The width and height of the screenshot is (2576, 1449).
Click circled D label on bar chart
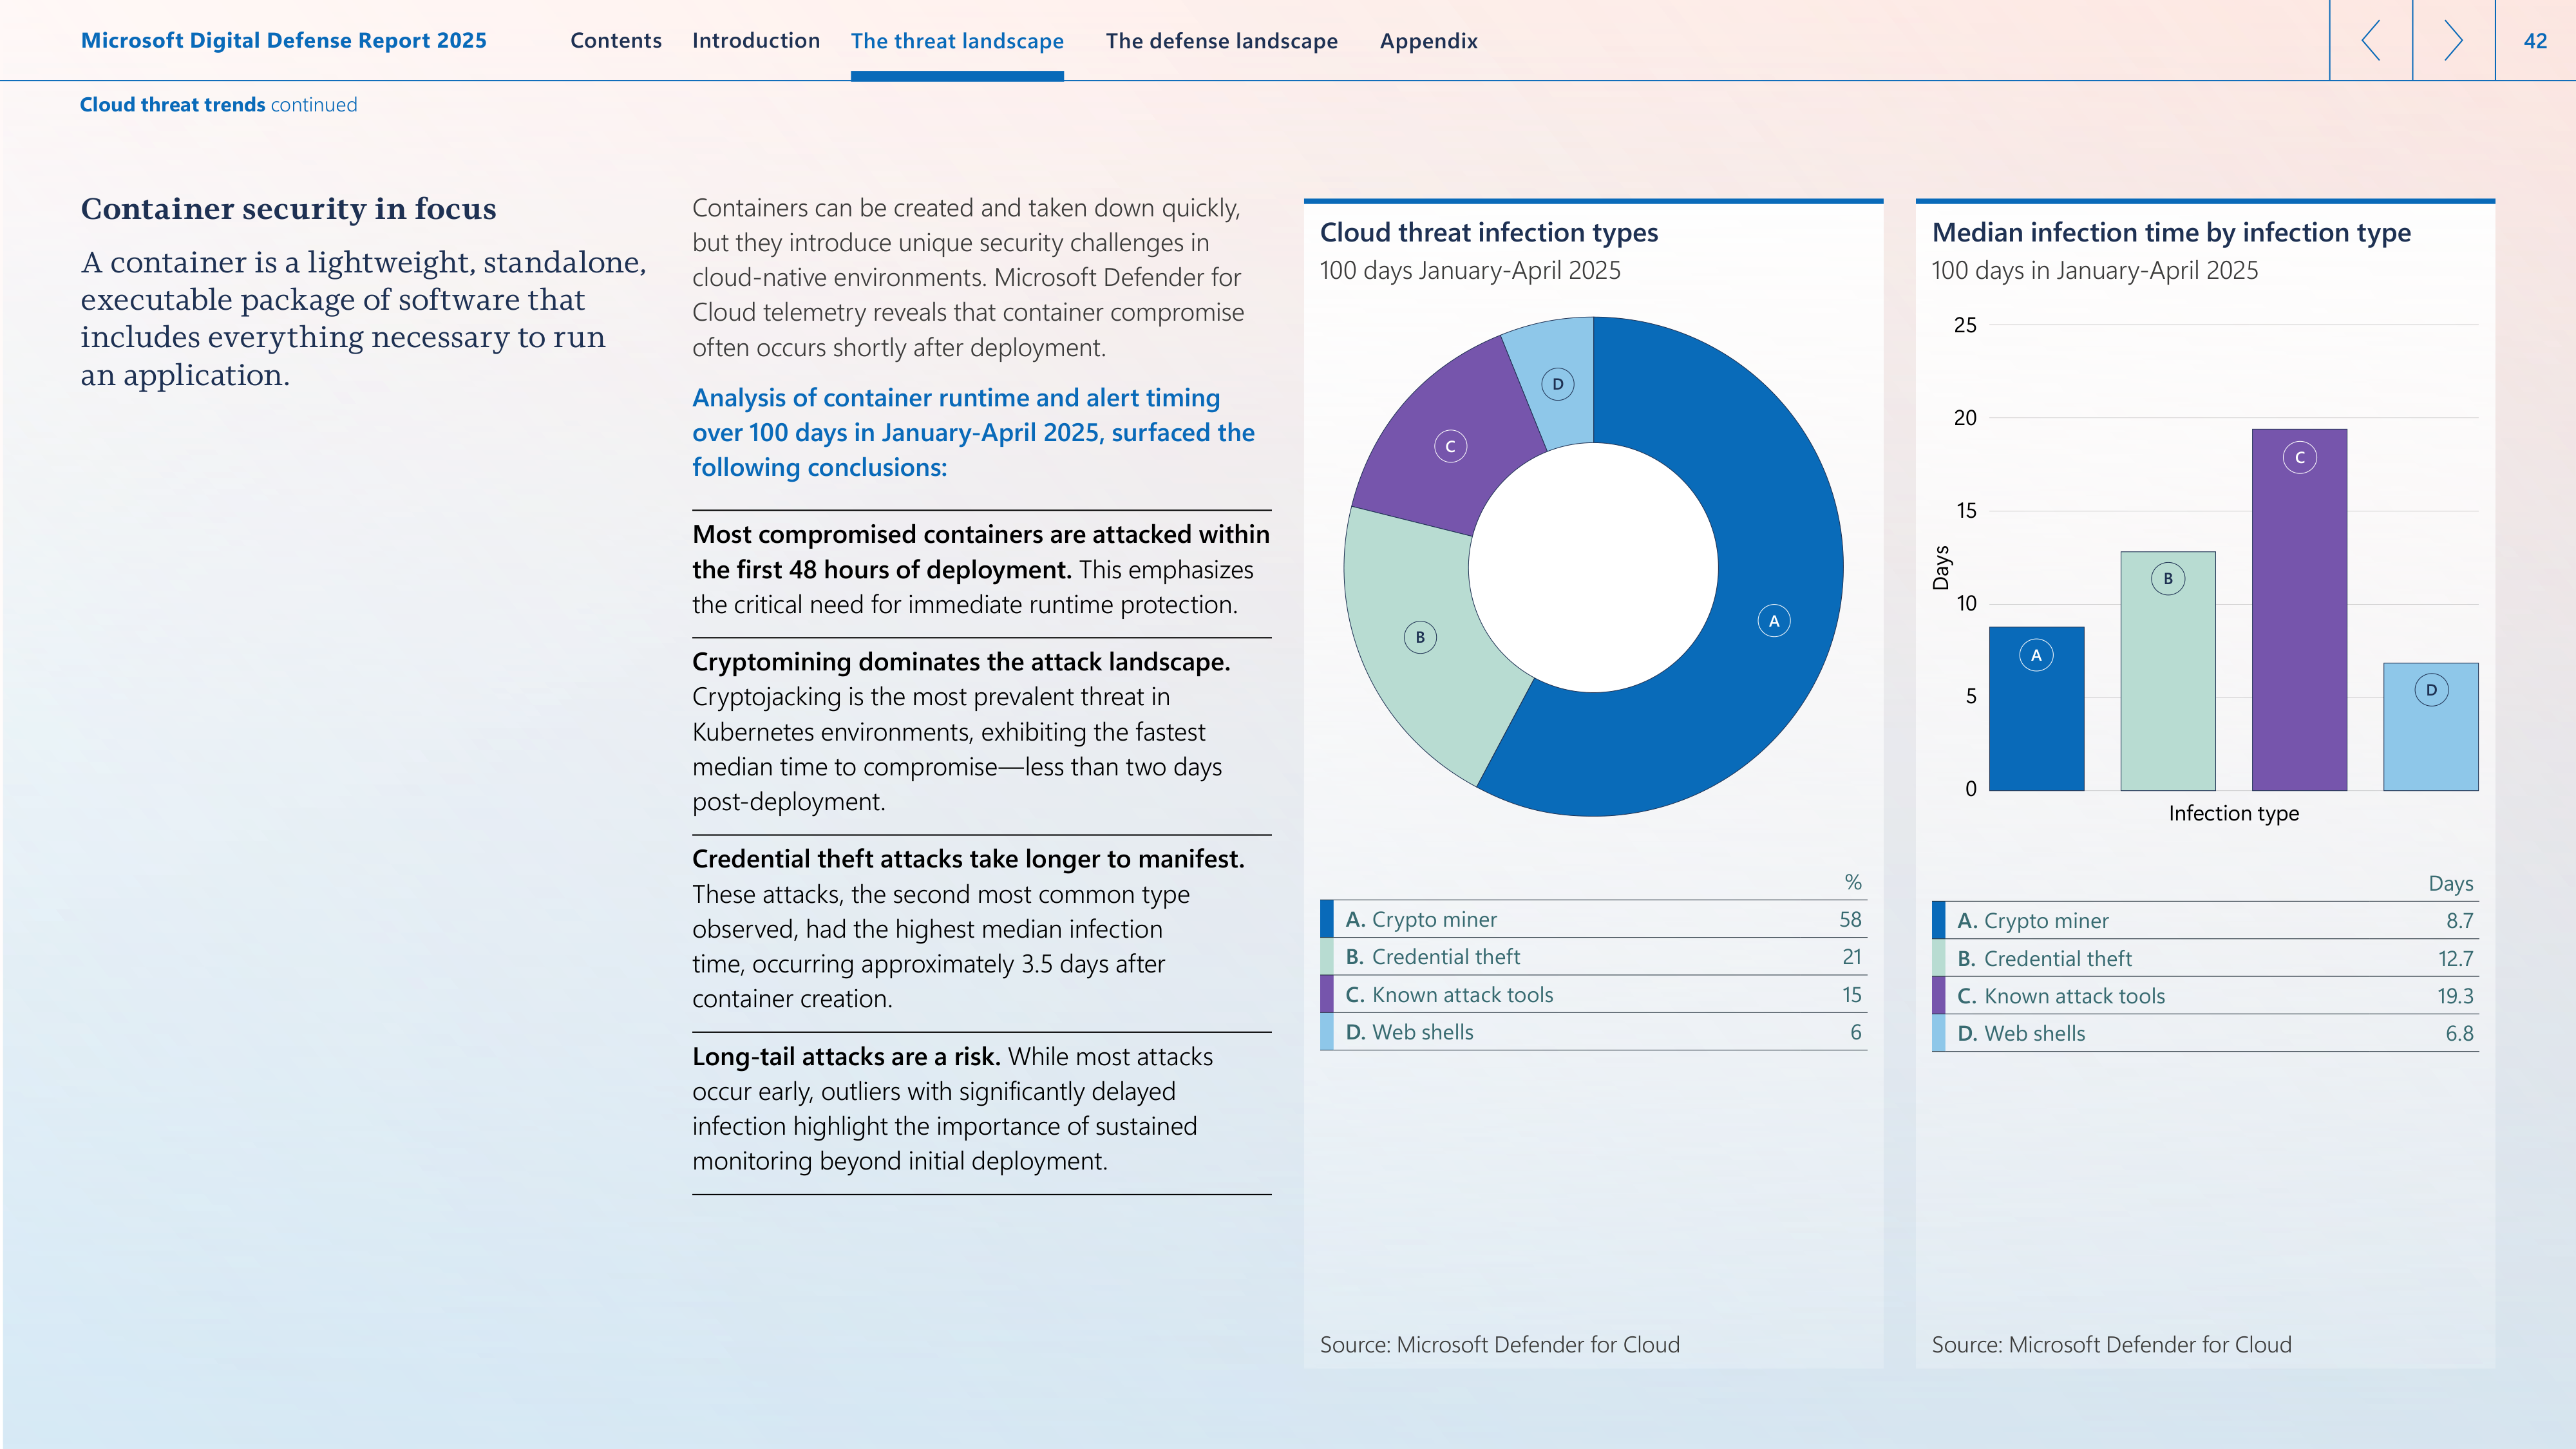[2431, 690]
